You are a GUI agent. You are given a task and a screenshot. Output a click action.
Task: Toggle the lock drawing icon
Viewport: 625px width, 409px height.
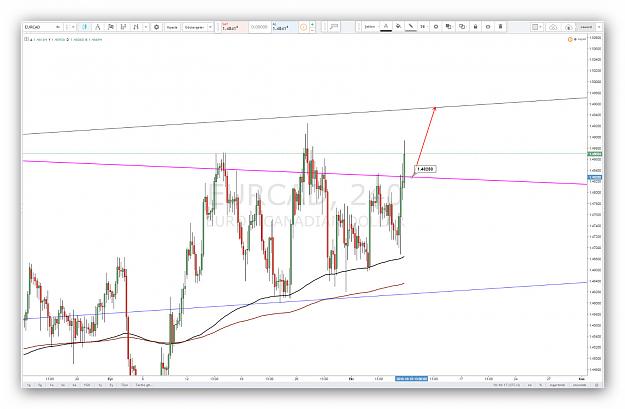point(475,27)
